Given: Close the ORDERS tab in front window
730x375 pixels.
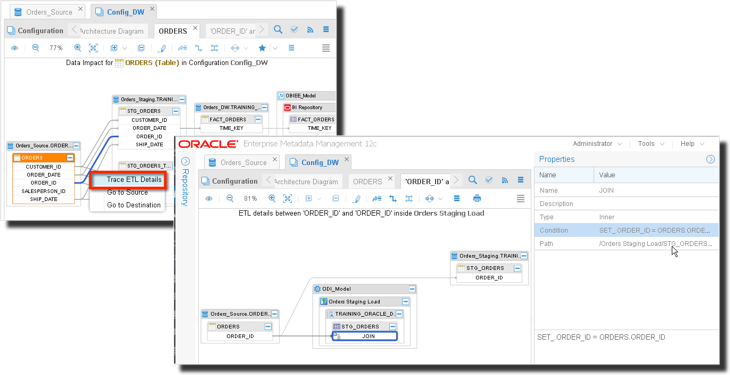Looking at the screenshot, I should pos(390,178).
